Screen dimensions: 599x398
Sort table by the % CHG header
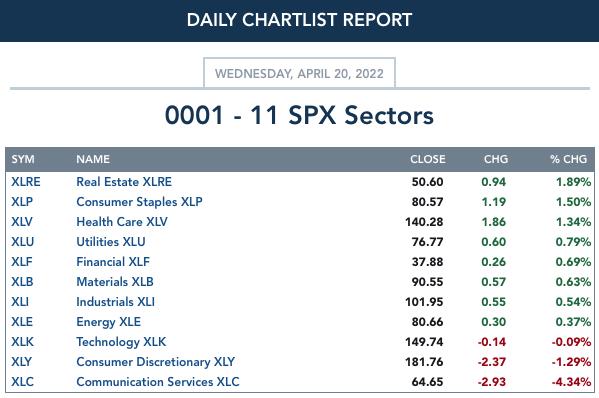coord(568,159)
